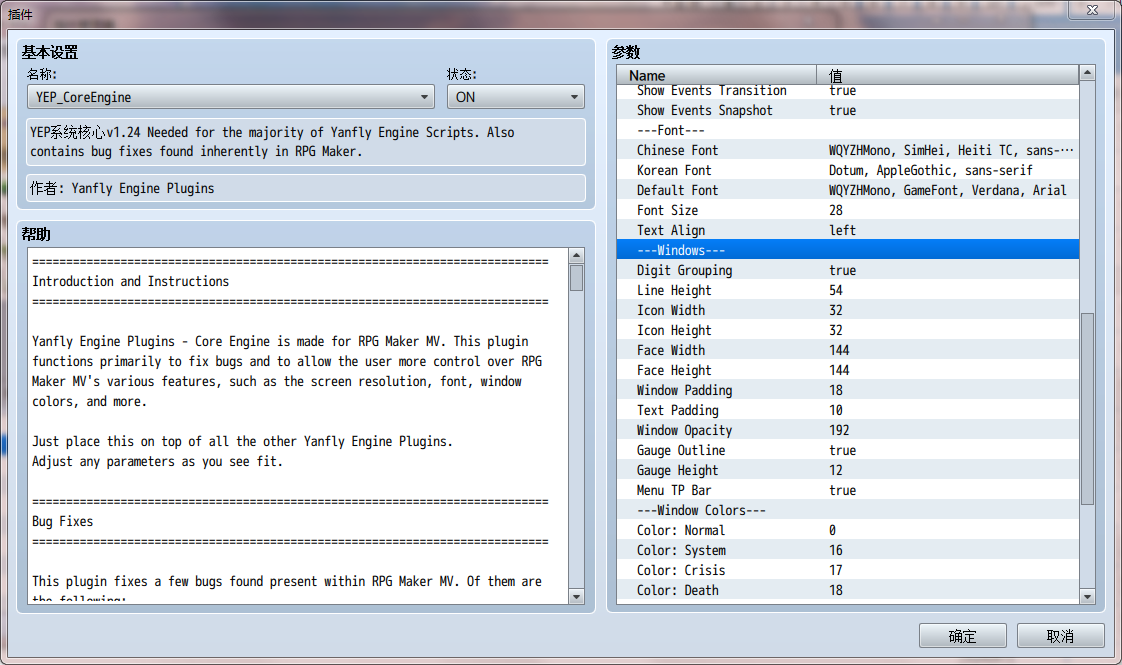
Task: Click the parameter list scroll up arrow
Action: coord(1087,73)
